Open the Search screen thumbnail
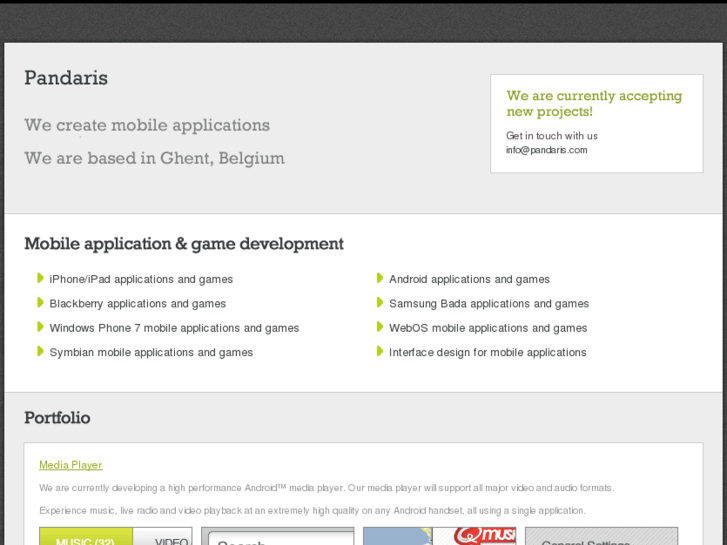This screenshot has height=545, width=727. (x=277, y=536)
